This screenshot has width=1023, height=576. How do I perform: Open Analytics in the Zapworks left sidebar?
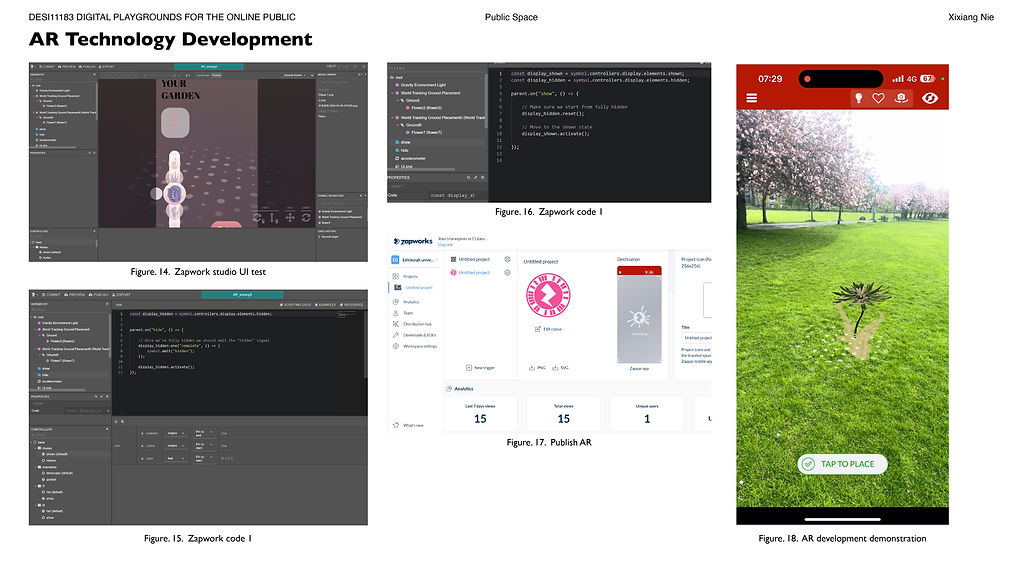click(x=406, y=302)
